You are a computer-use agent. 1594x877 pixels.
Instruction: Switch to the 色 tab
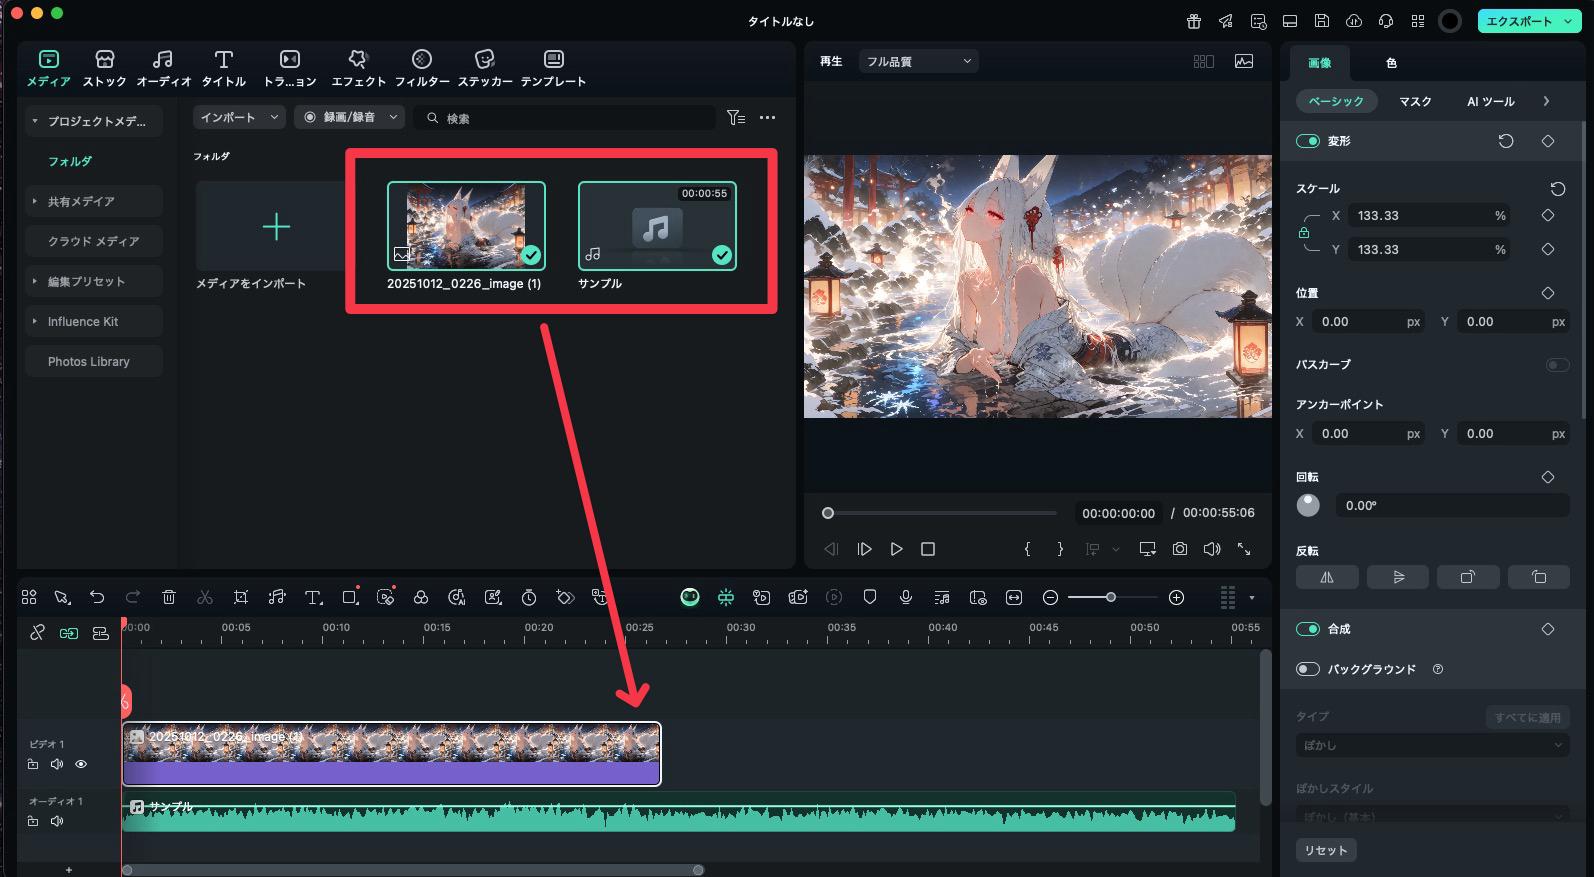(x=1391, y=63)
